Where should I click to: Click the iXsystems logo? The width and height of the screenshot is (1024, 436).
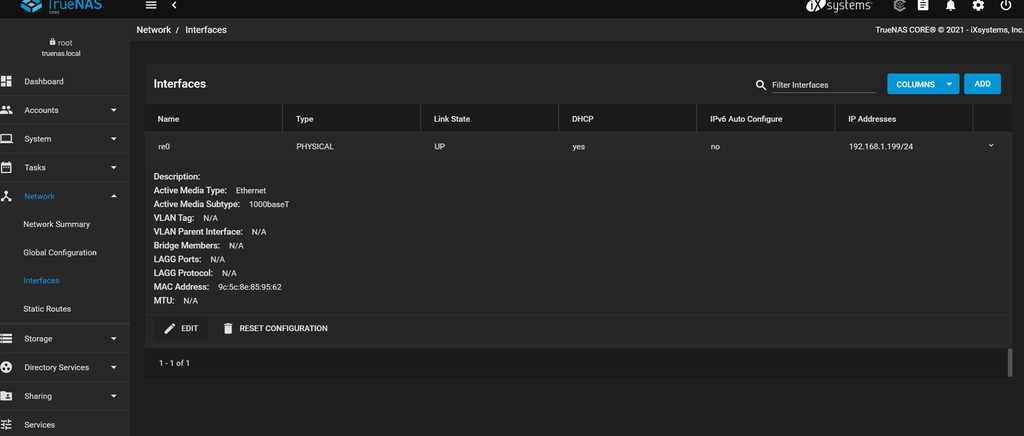842,6
